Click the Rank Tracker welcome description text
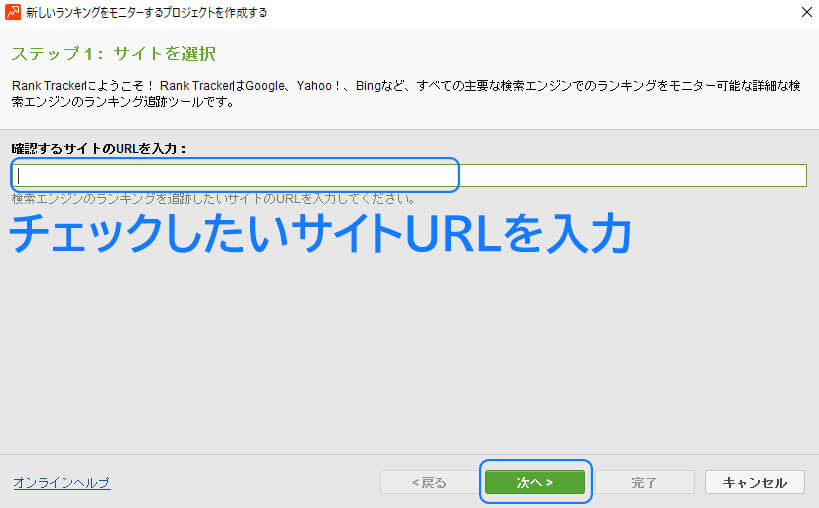Image resolution: width=819 pixels, height=508 pixels. pyautogui.click(x=406, y=93)
